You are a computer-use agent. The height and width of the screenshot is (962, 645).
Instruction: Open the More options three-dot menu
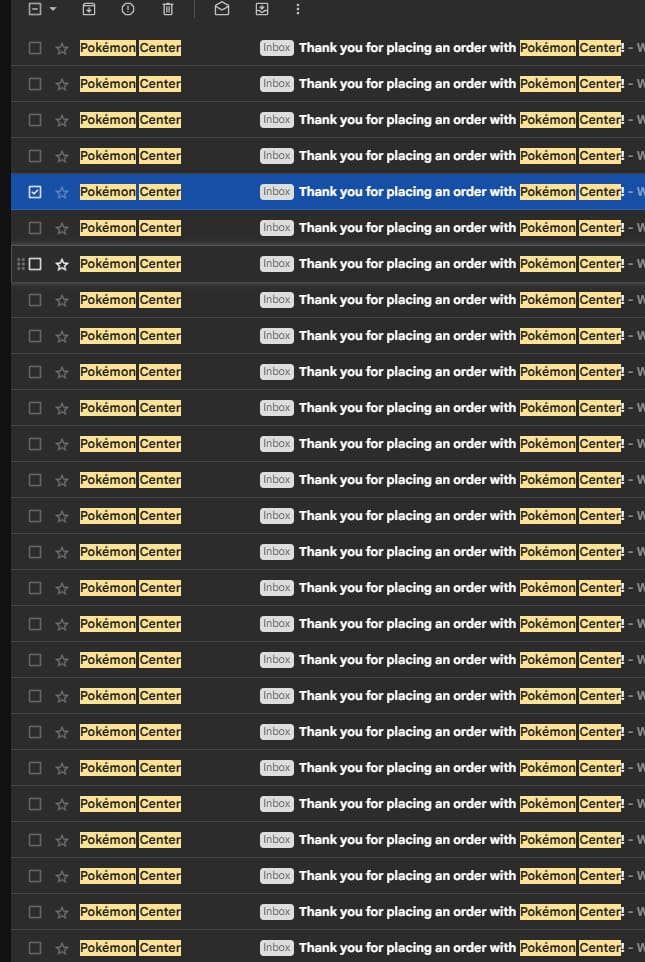click(298, 9)
